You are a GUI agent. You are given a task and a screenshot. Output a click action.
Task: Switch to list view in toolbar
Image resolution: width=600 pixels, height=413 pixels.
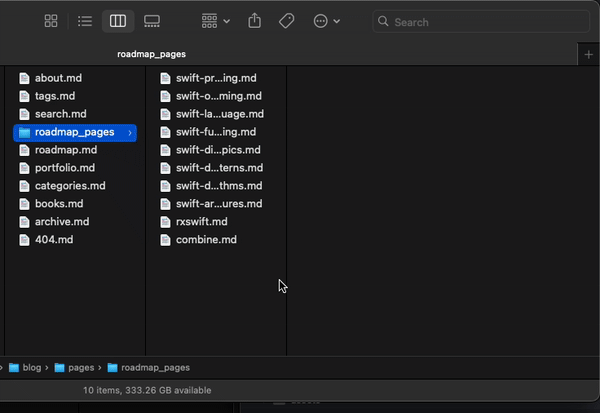[85, 21]
